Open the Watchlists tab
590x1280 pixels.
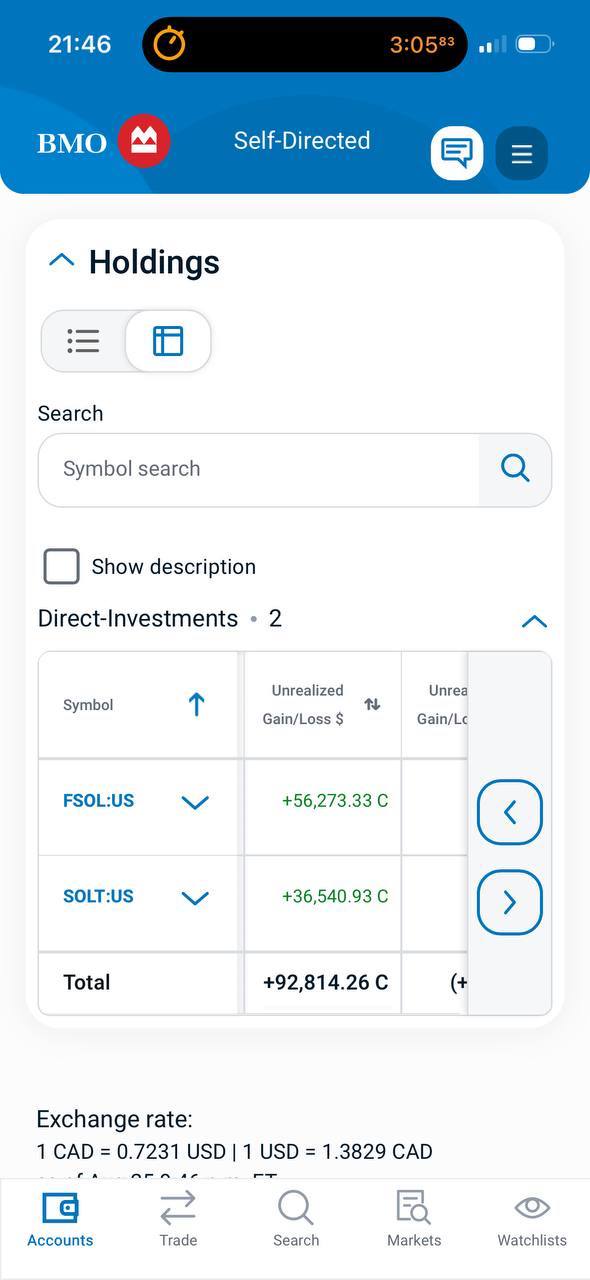(532, 1219)
